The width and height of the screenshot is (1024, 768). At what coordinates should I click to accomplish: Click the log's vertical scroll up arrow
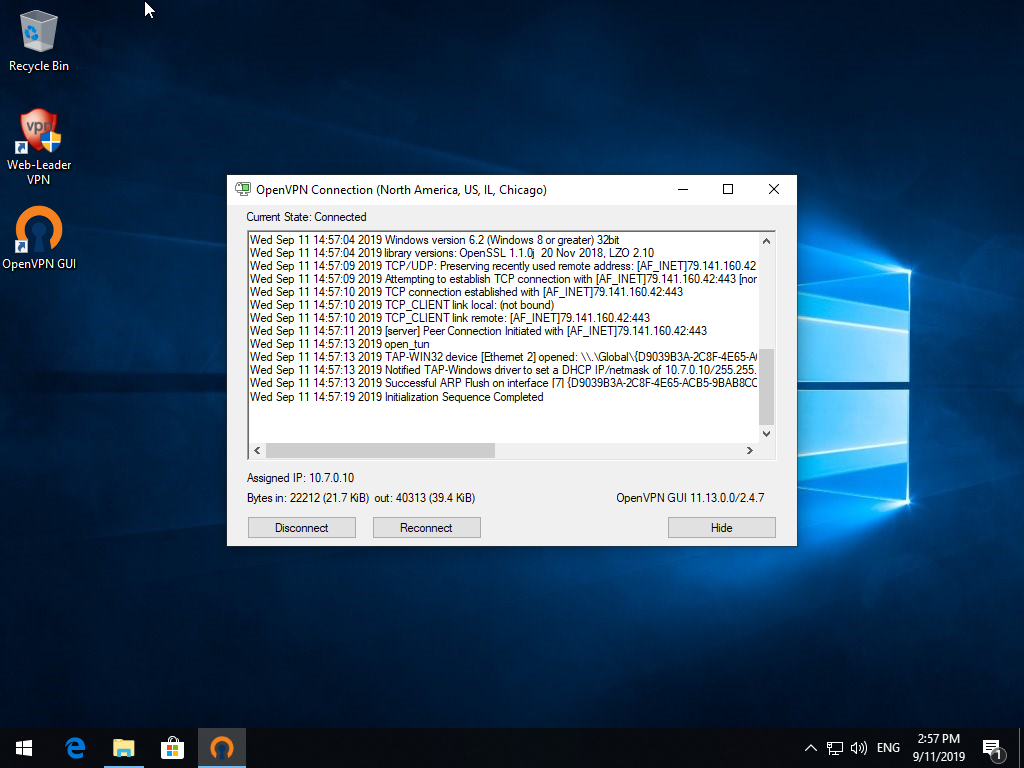(x=767, y=241)
